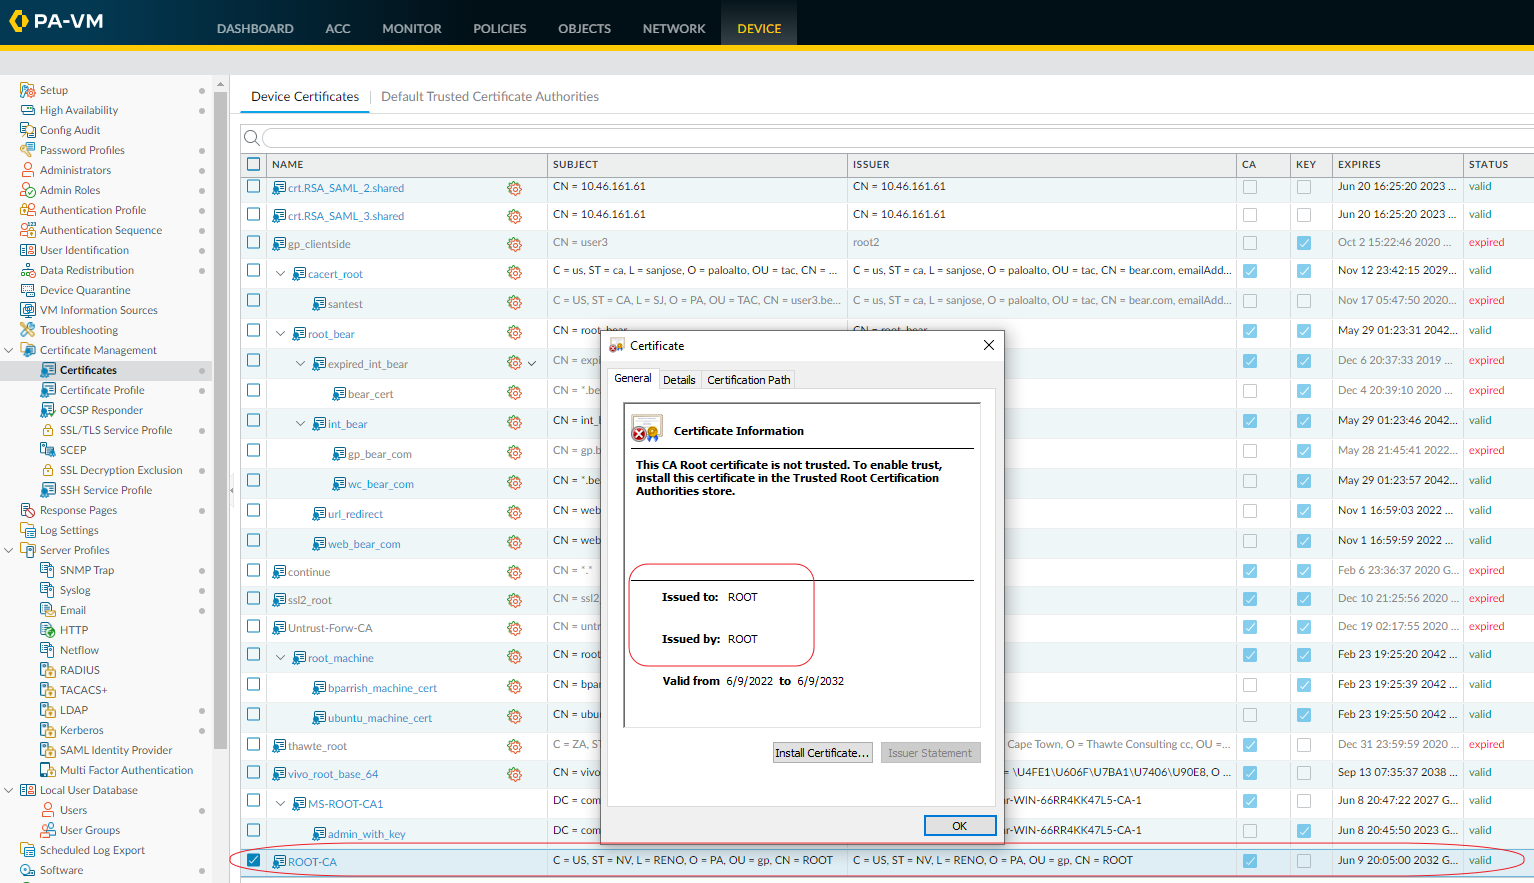Collapse the root_bear certificate chain
Viewport: 1534px width, 883px height.
coord(281,334)
